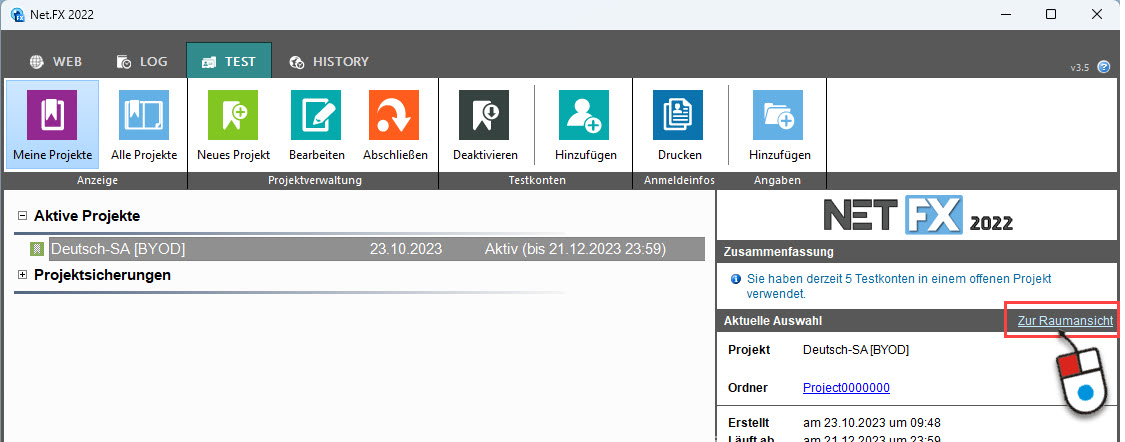
Task: Click the v3.5 version label
Action: coord(1080,67)
